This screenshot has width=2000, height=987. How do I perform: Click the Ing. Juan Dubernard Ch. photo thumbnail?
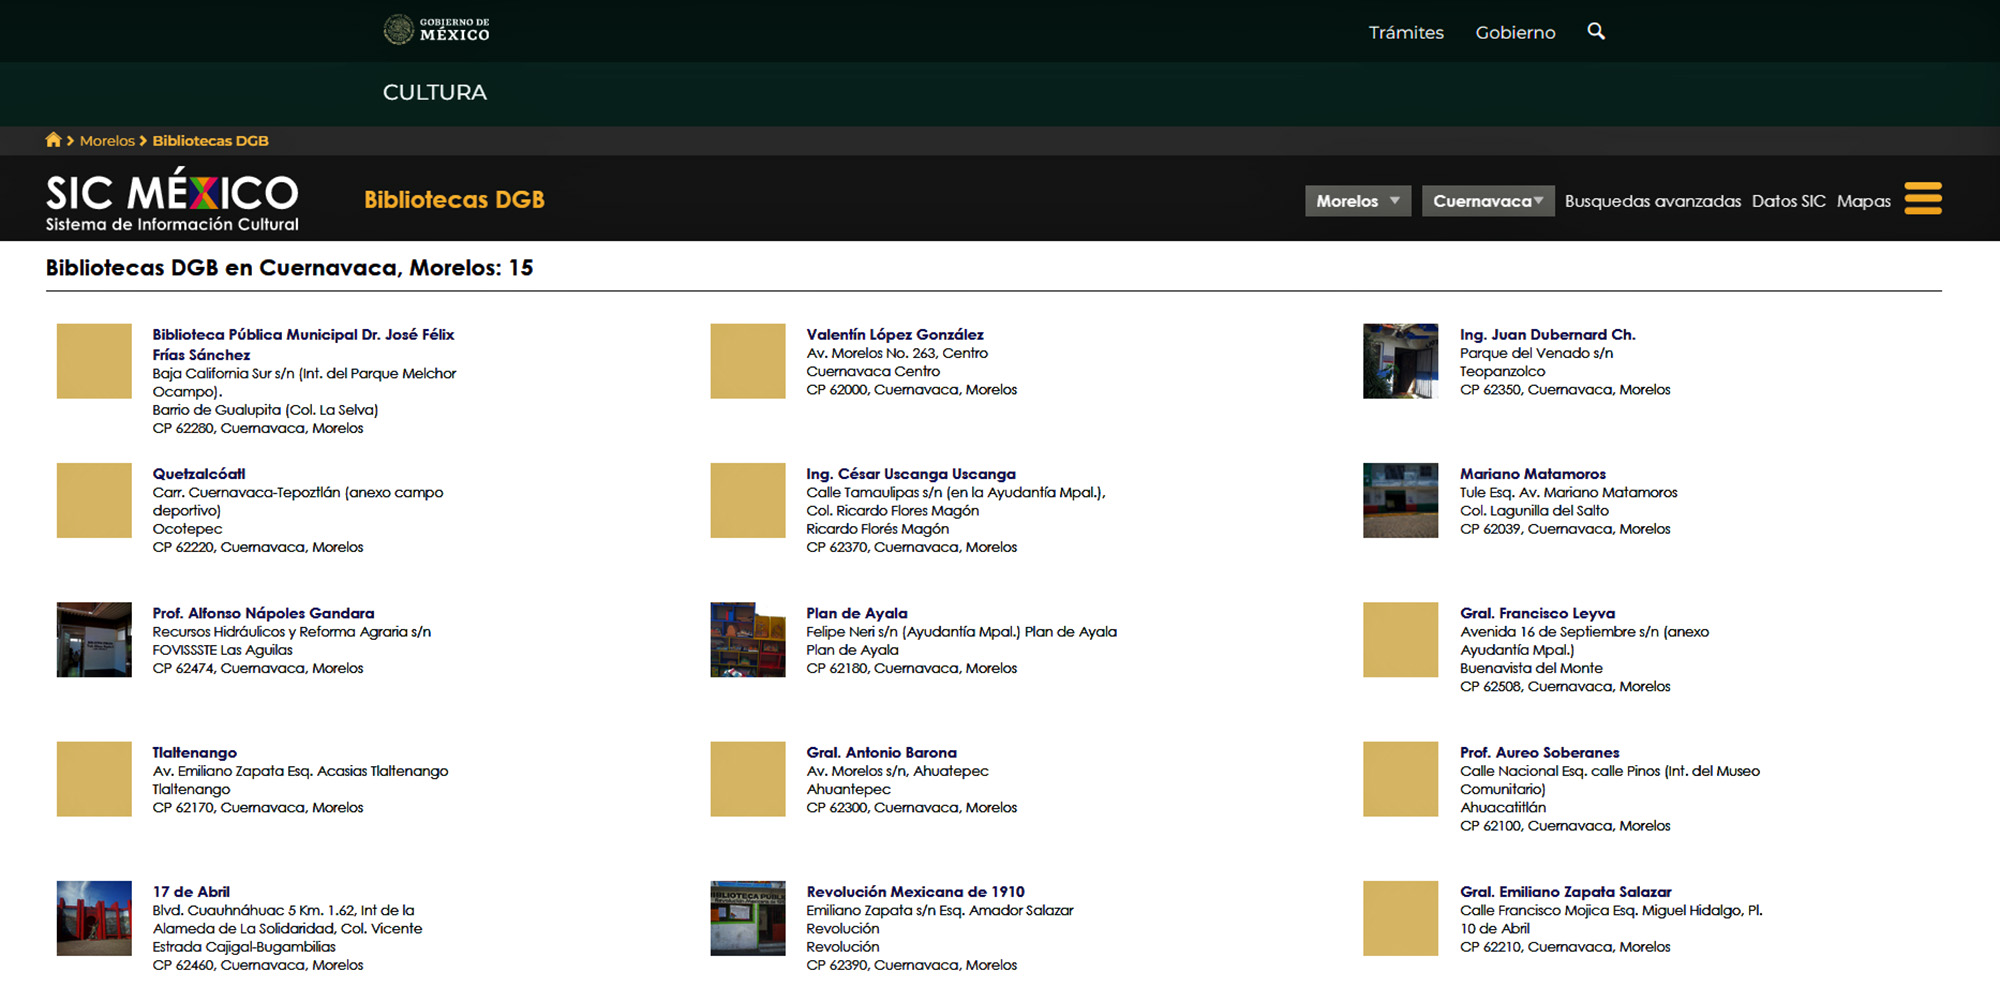tap(1400, 361)
